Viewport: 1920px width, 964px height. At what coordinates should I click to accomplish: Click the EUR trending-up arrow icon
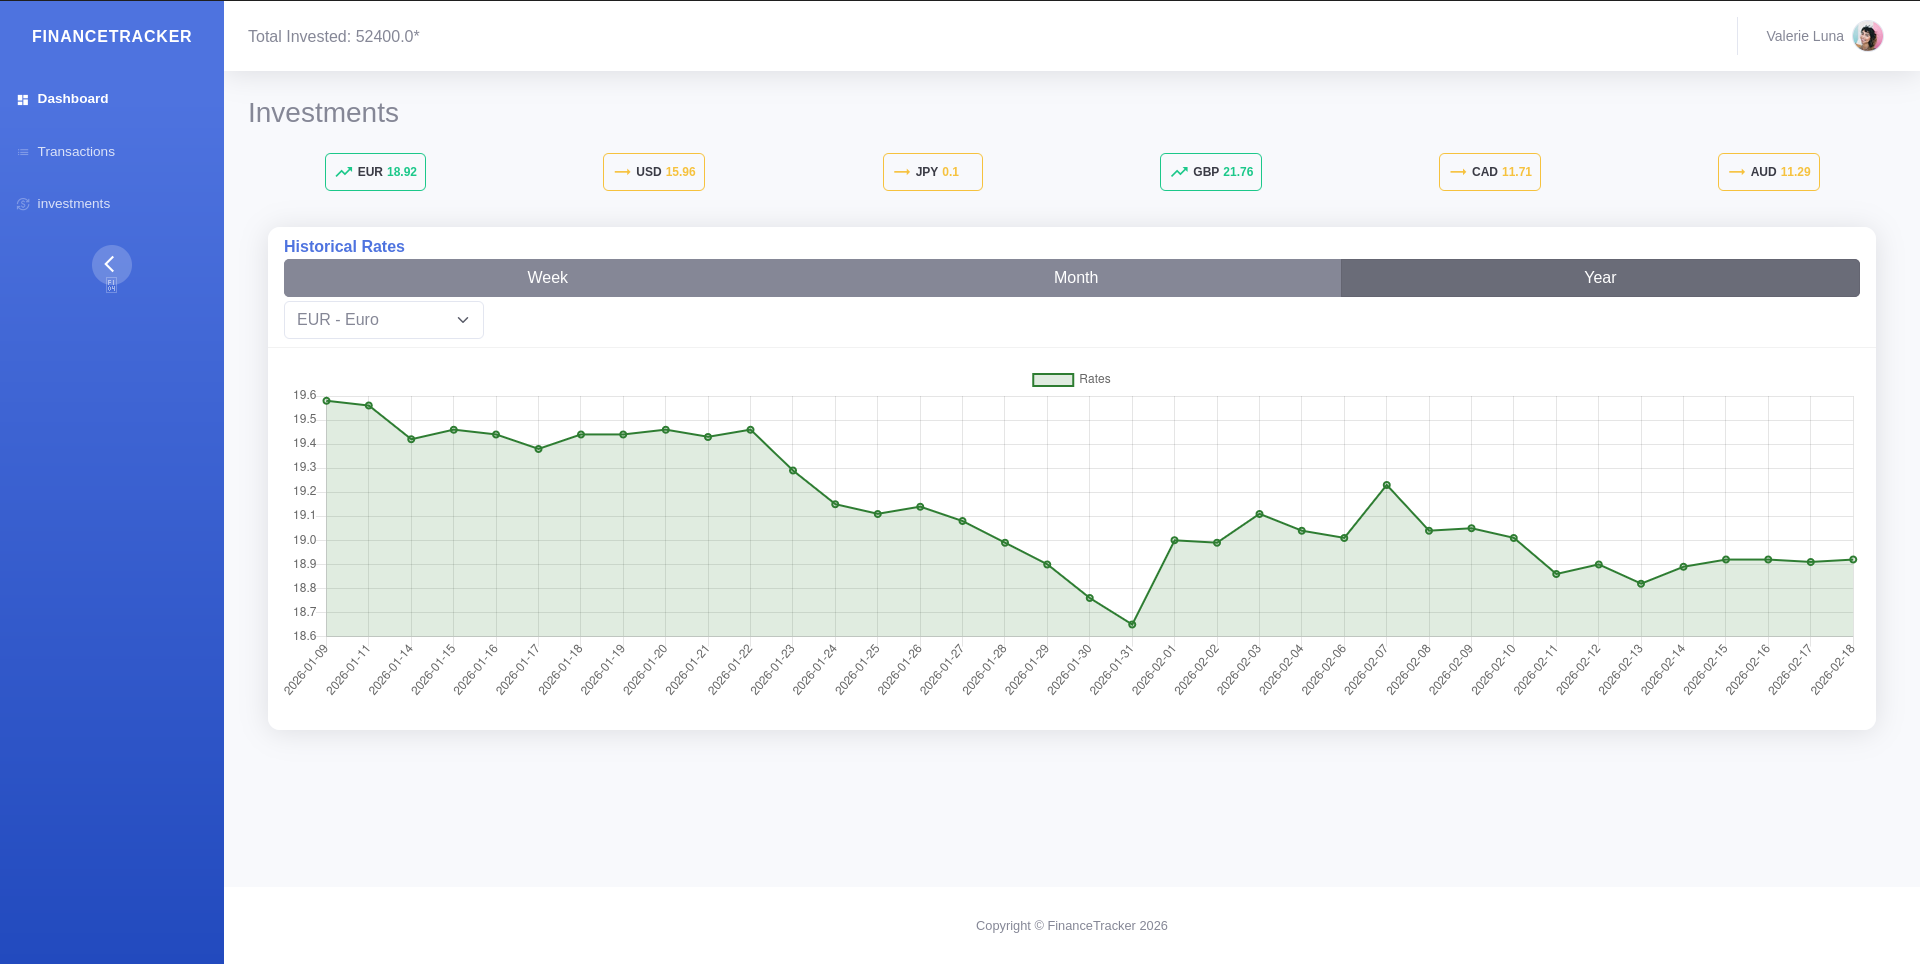coord(344,172)
